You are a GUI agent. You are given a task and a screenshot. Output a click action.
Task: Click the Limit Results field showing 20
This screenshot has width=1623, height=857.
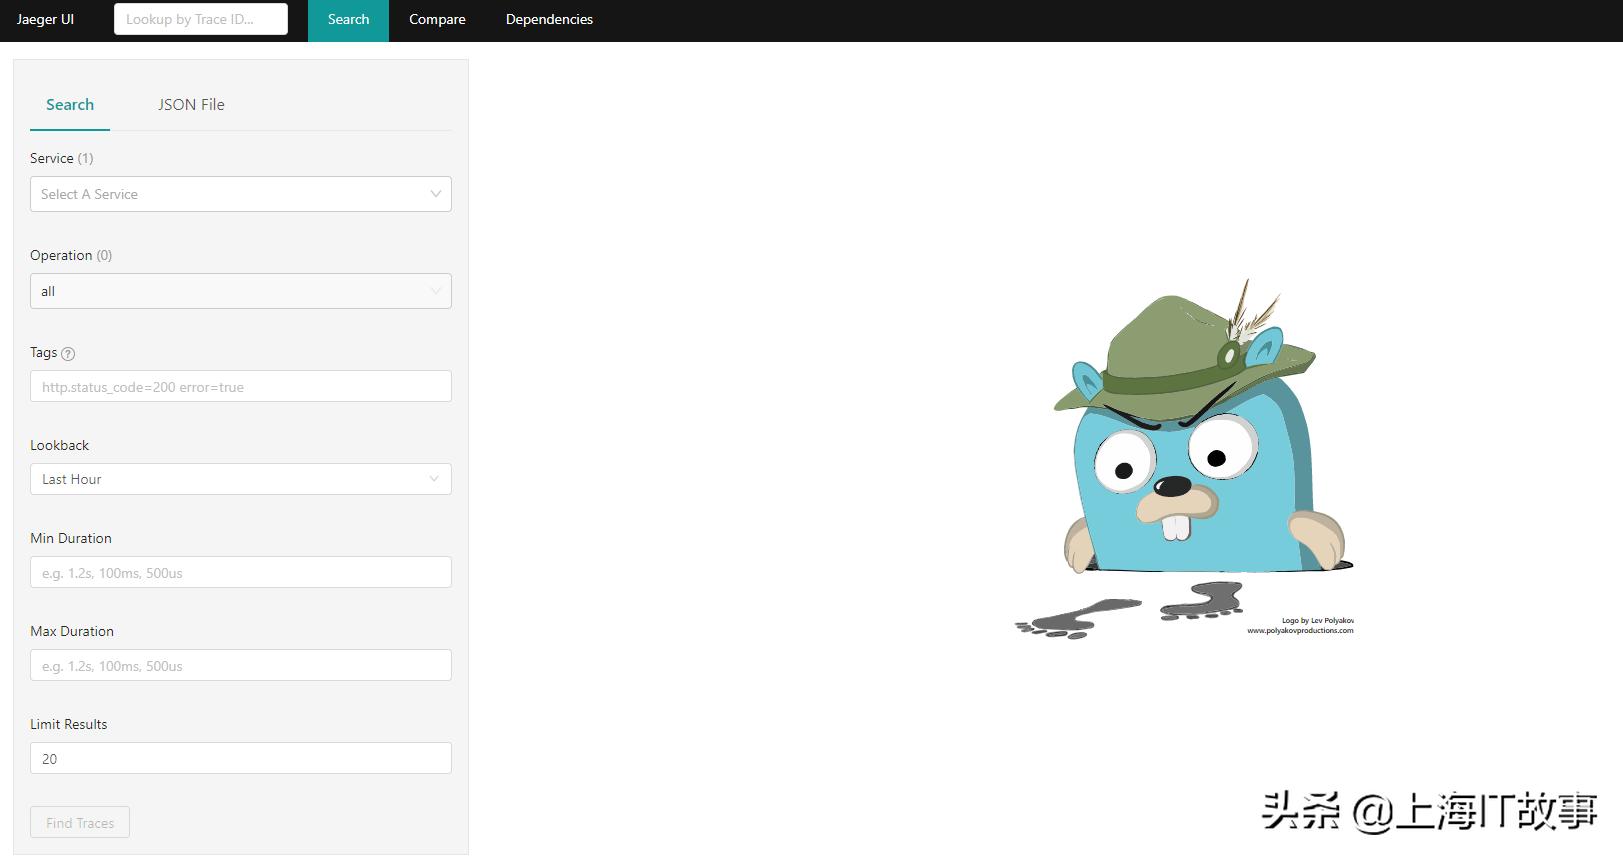[241, 759]
